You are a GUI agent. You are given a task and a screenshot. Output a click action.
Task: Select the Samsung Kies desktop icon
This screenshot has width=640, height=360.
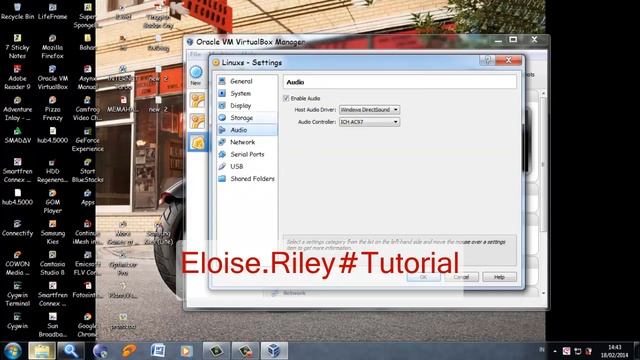52,233
